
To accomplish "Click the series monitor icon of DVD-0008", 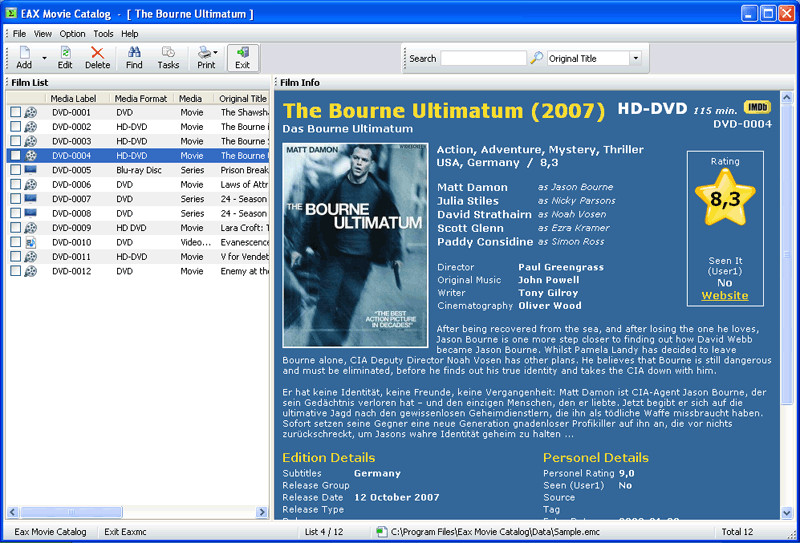I will 31,213.
